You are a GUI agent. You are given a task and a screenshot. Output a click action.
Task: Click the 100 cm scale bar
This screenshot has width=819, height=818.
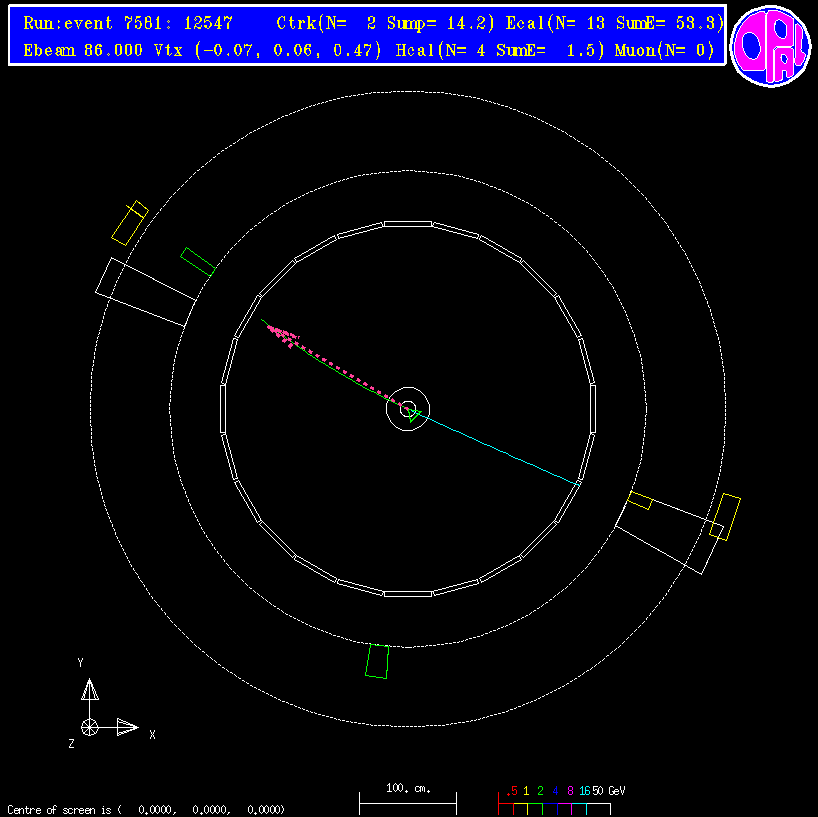click(x=408, y=798)
